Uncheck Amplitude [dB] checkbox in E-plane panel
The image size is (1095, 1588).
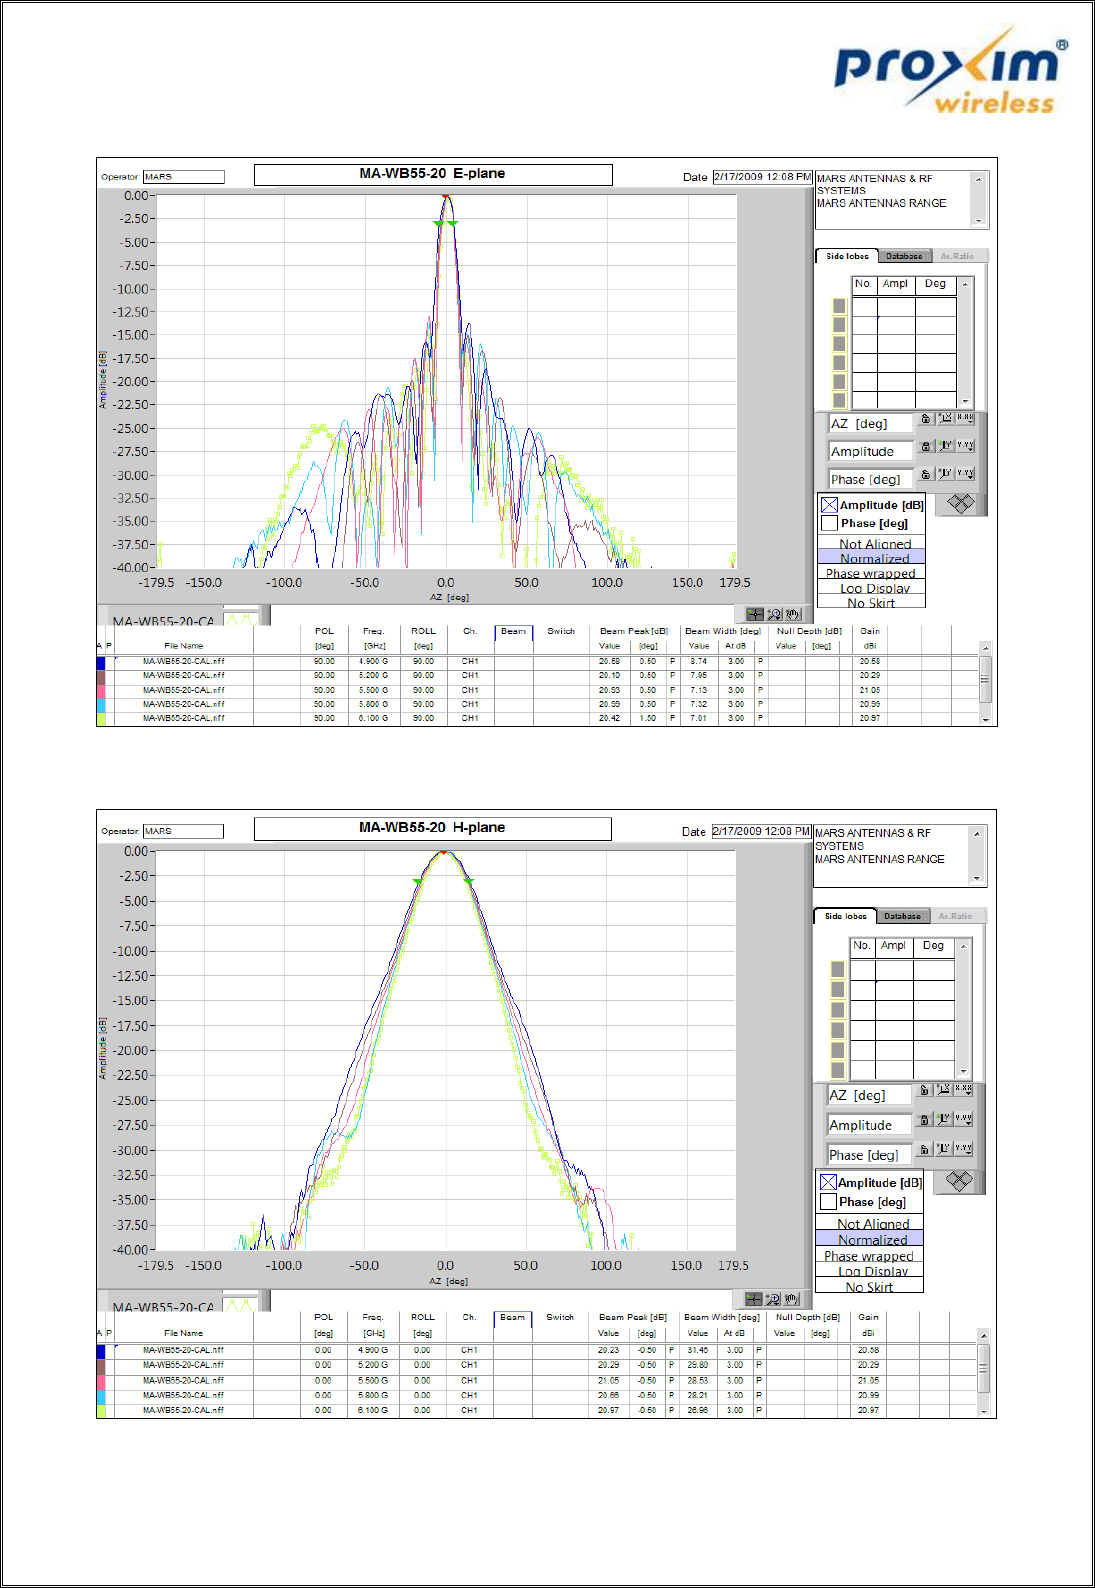coord(829,505)
